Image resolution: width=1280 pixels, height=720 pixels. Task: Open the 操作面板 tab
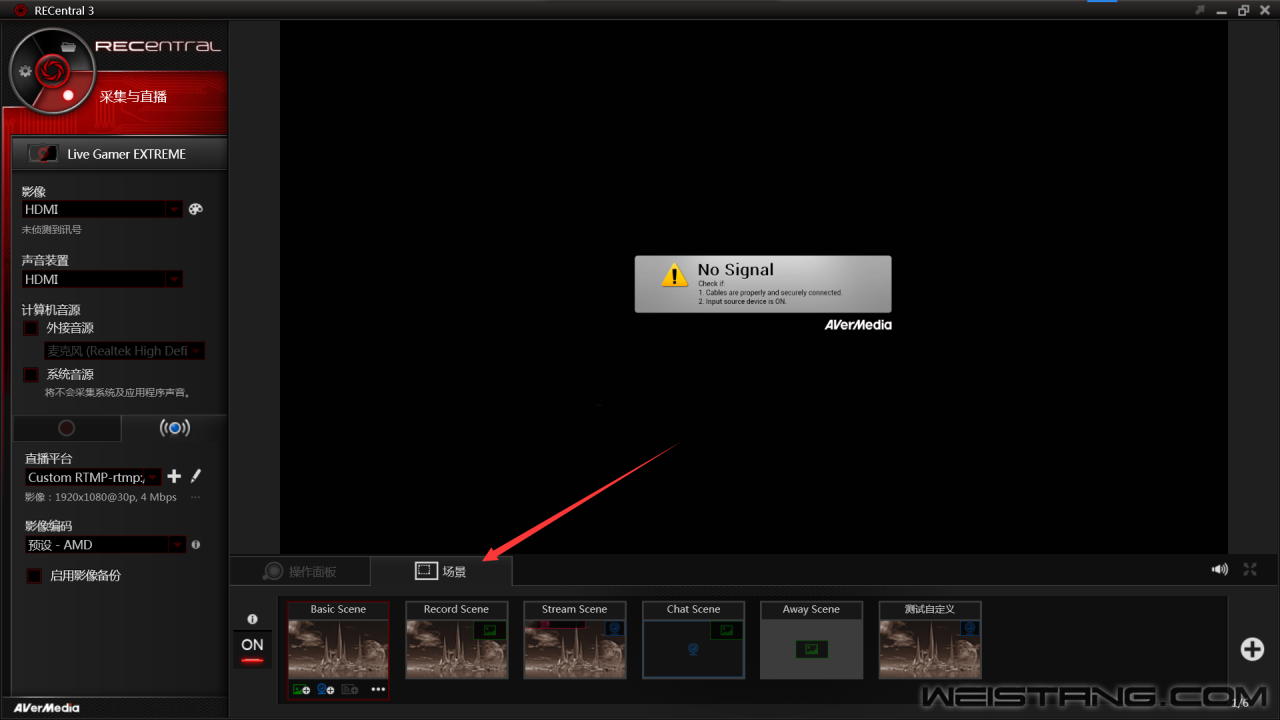(300, 571)
